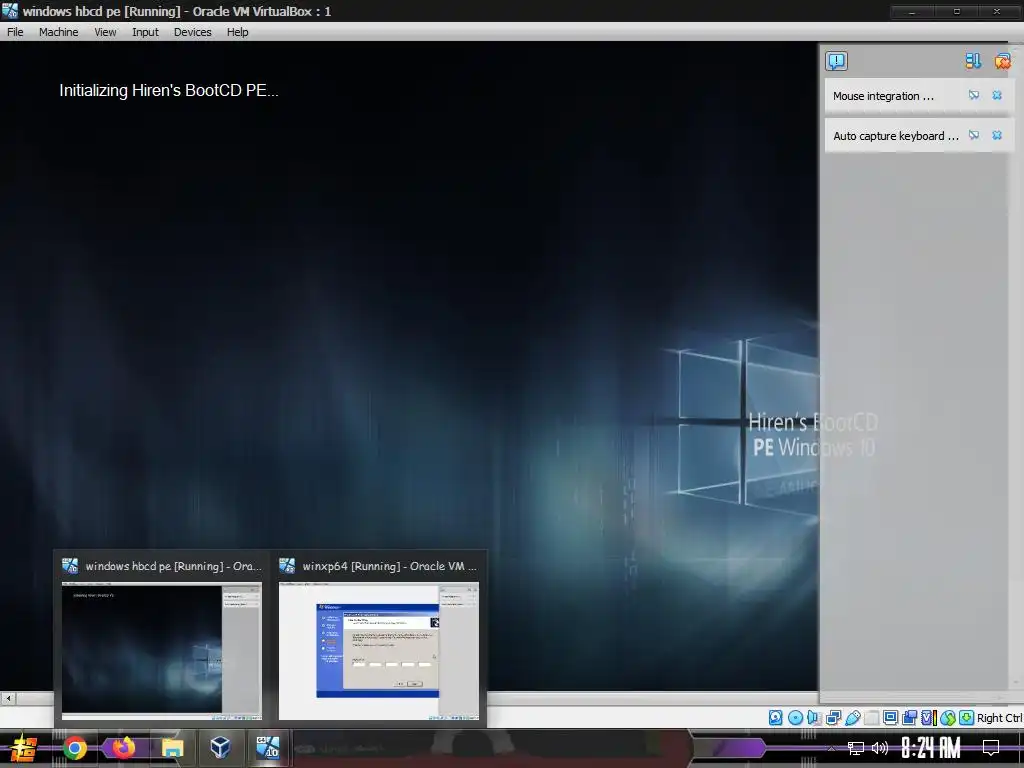Click the optical disk status icon

795,718
